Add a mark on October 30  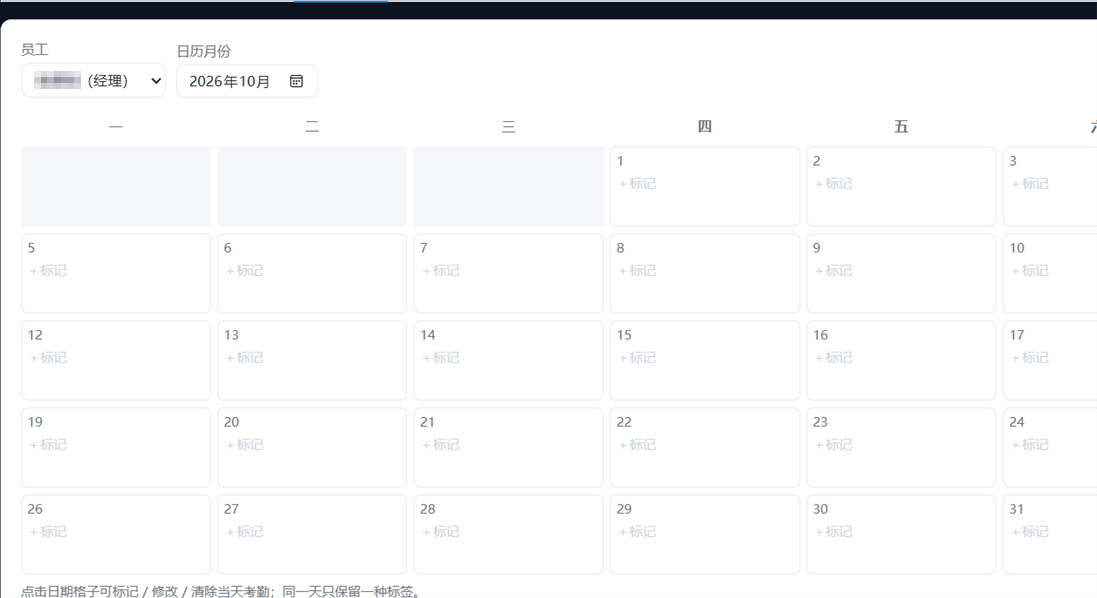(x=833, y=532)
